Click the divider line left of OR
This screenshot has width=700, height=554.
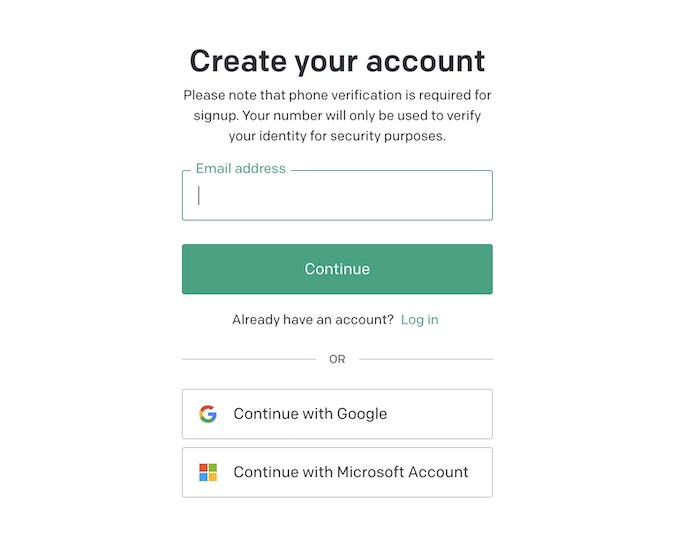coord(248,359)
